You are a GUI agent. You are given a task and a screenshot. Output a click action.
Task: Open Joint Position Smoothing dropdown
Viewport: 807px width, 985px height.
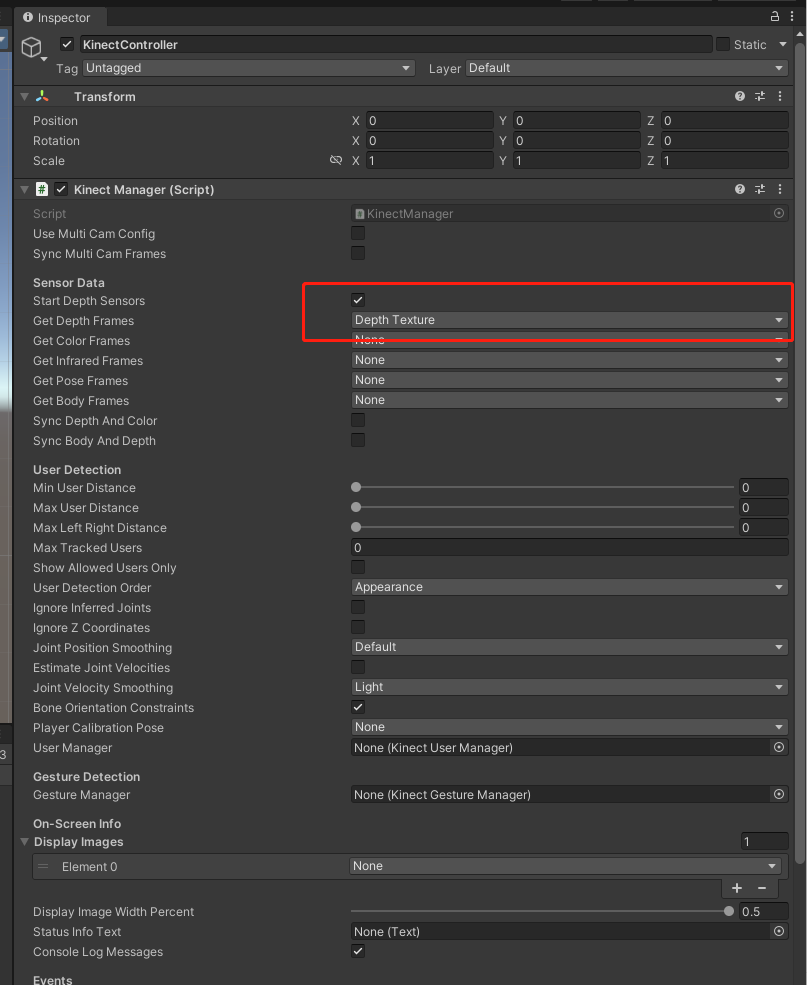click(x=570, y=647)
